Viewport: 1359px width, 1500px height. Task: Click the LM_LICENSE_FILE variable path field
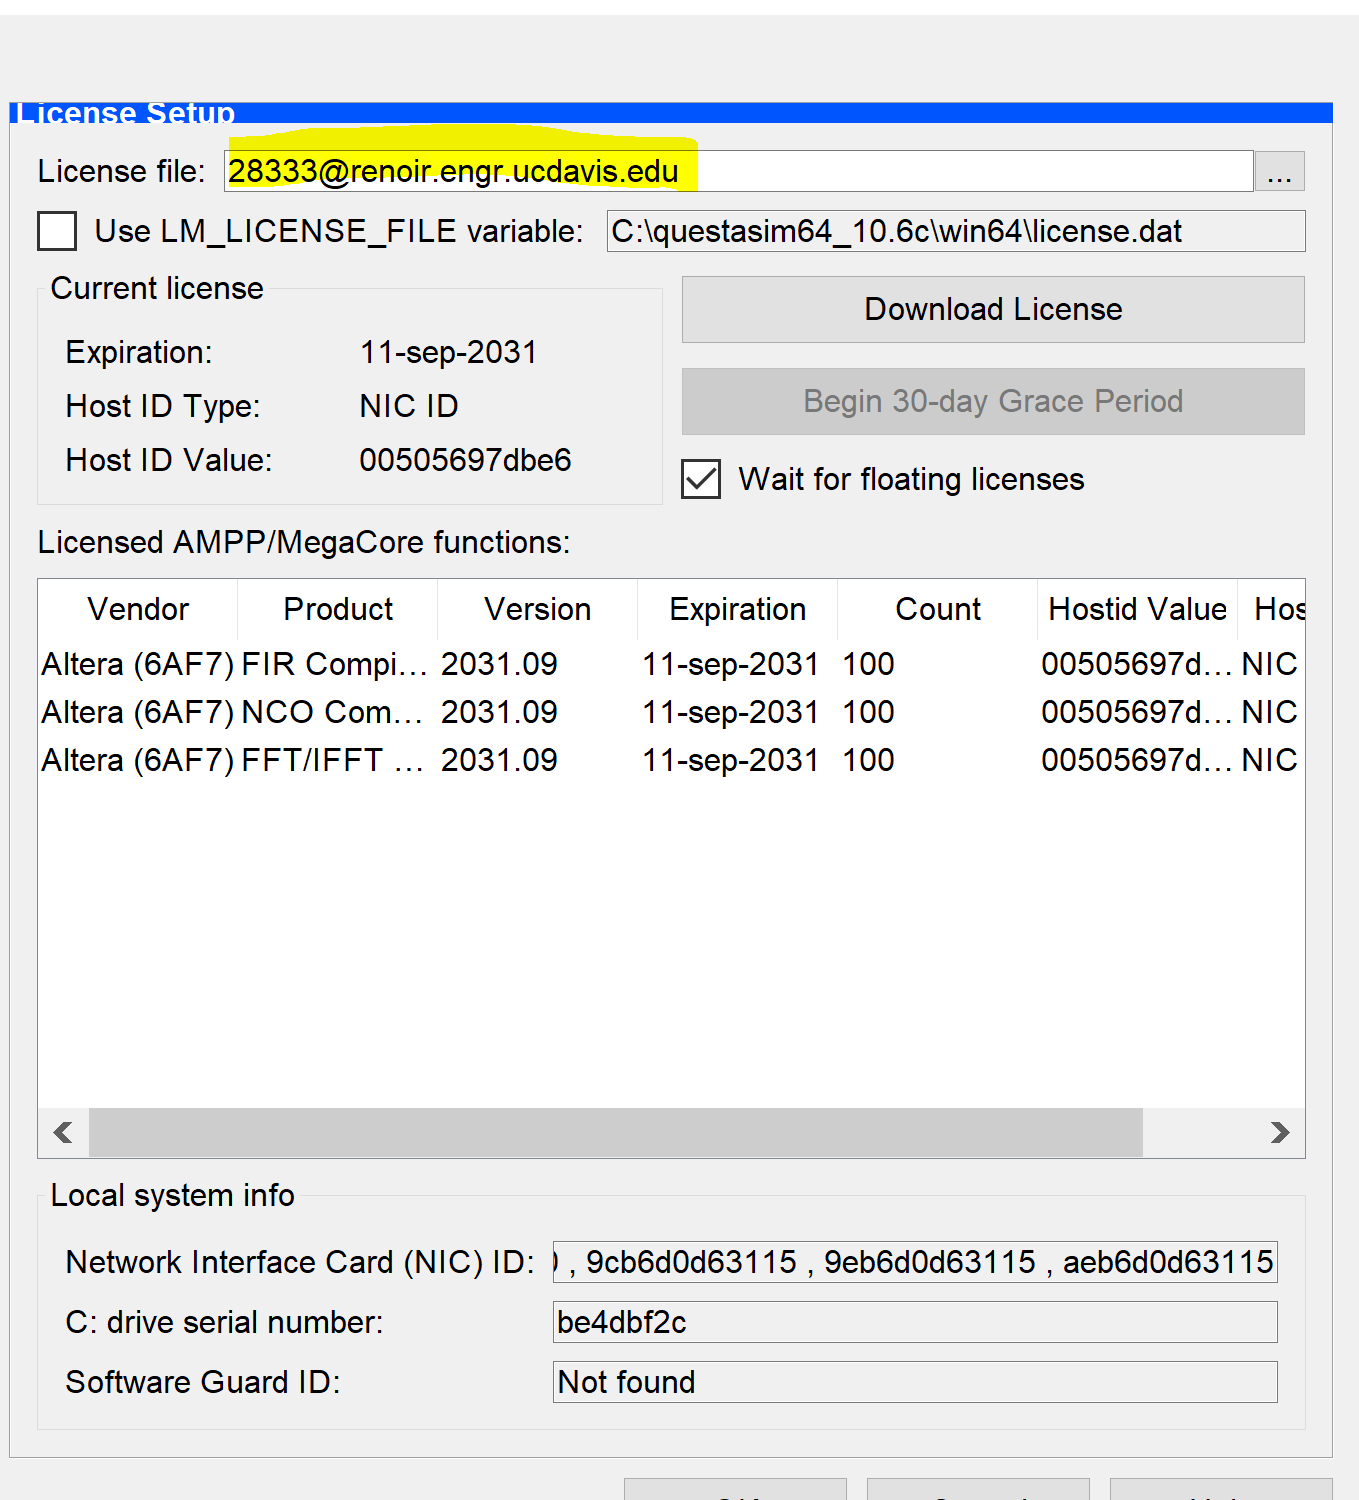tap(954, 231)
